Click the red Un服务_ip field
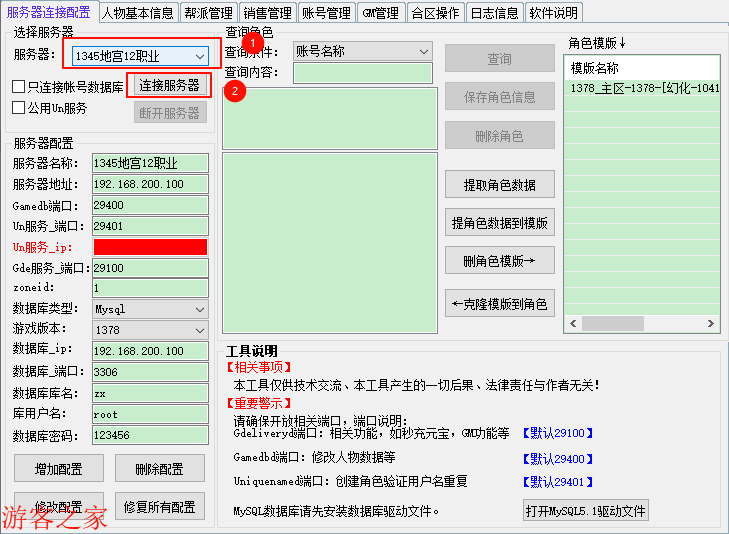729x534 pixels. [x=150, y=247]
